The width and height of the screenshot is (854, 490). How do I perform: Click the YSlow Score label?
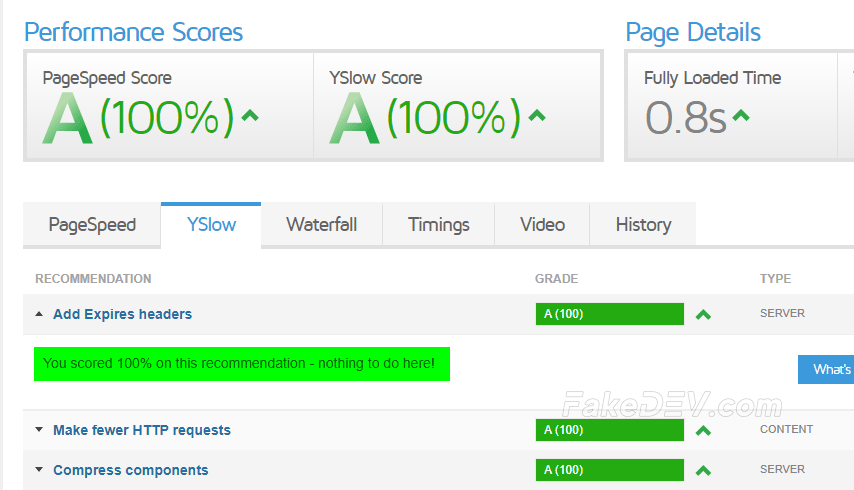pos(376,78)
